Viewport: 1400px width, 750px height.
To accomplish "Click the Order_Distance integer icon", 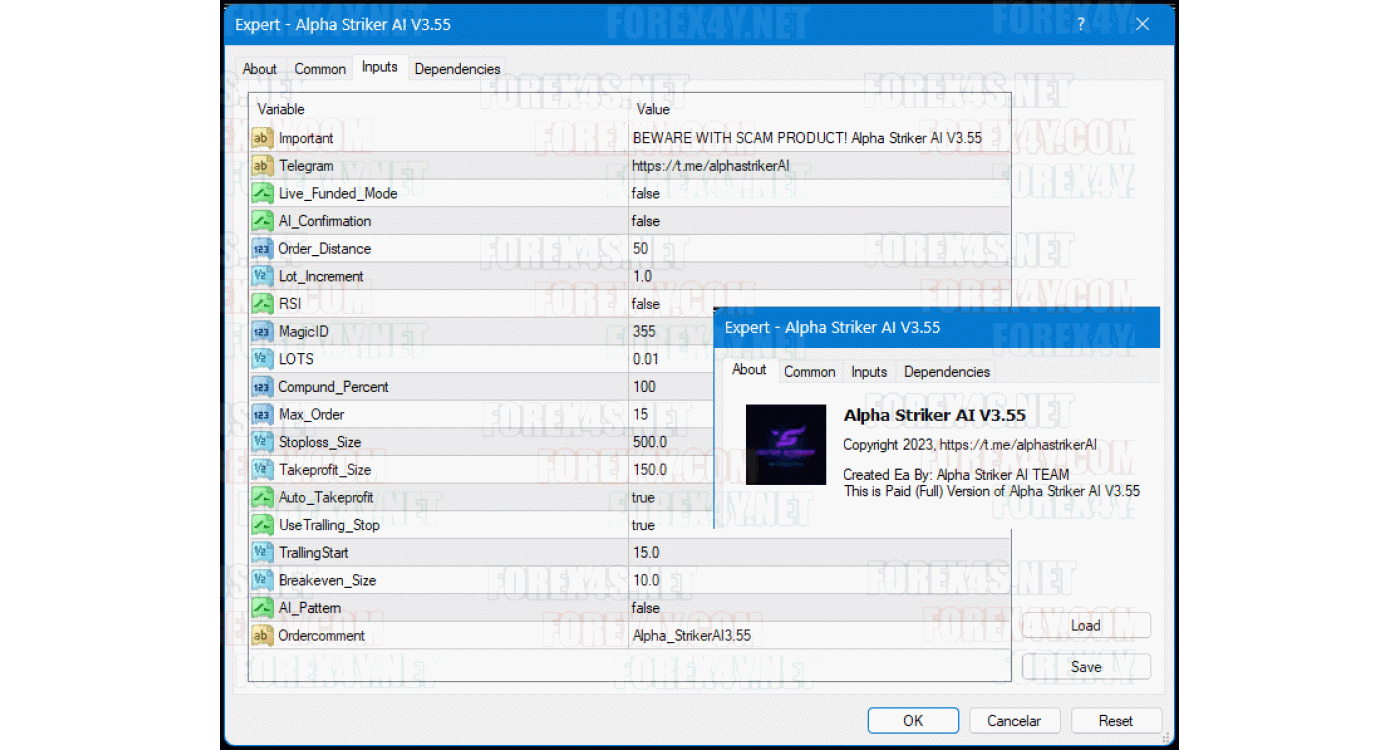I will pyautogui.click(x=262, y=249).
